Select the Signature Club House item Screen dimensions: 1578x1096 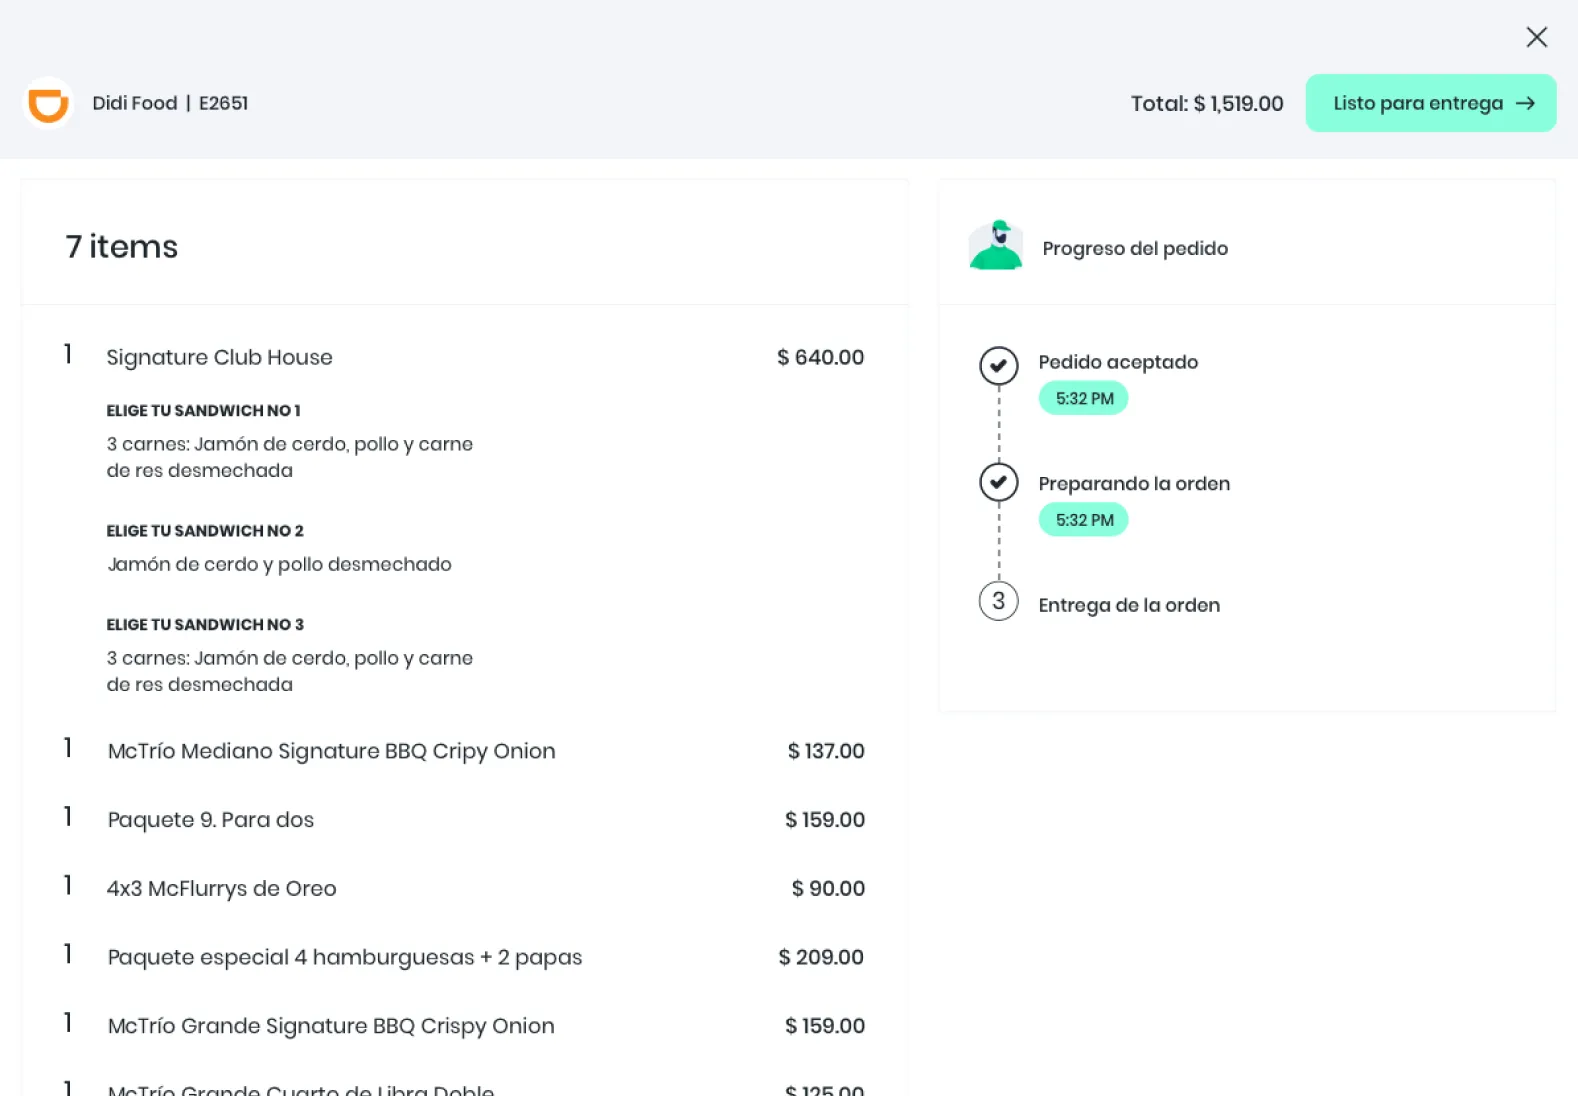[x=219, y=357]
